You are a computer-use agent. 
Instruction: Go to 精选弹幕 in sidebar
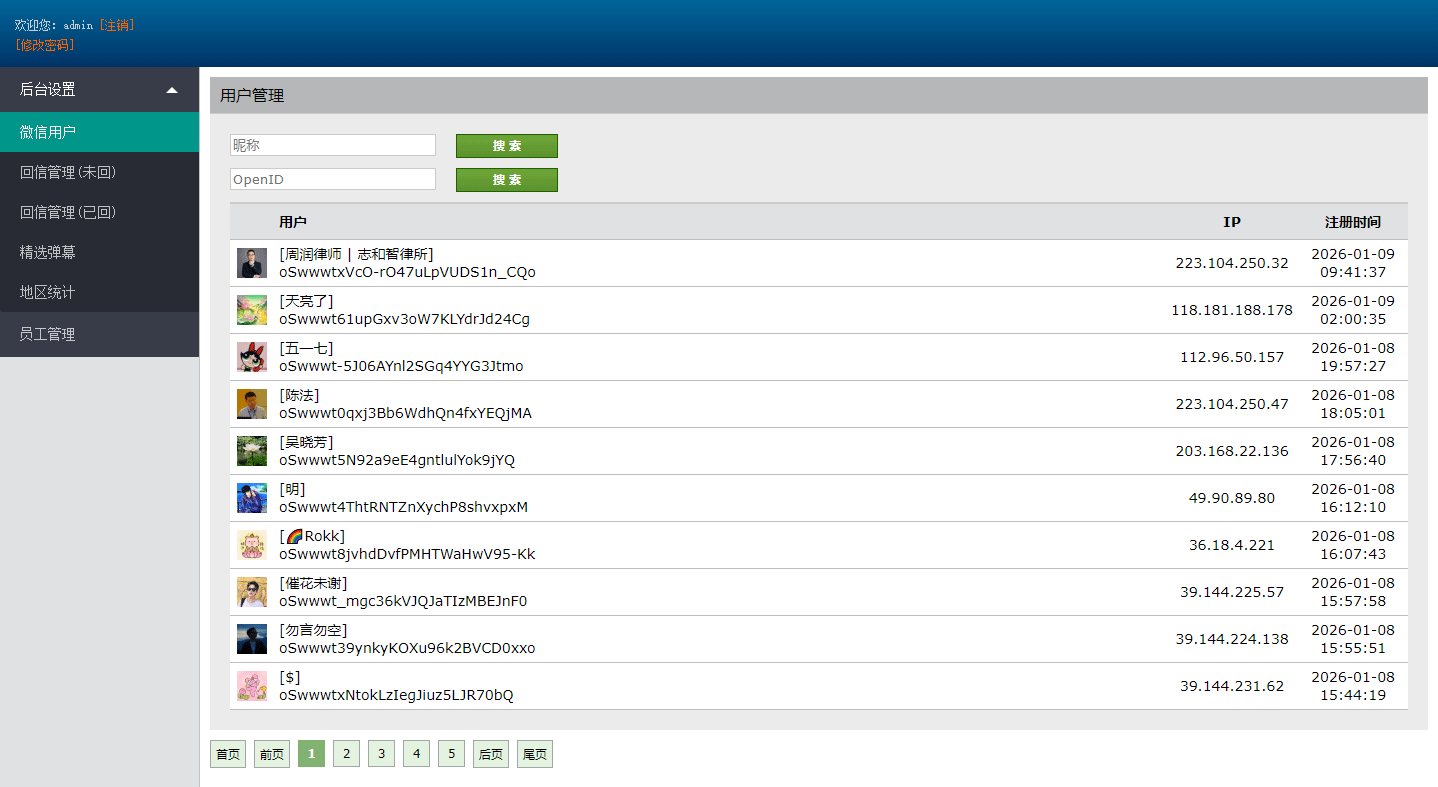(48, 252)
